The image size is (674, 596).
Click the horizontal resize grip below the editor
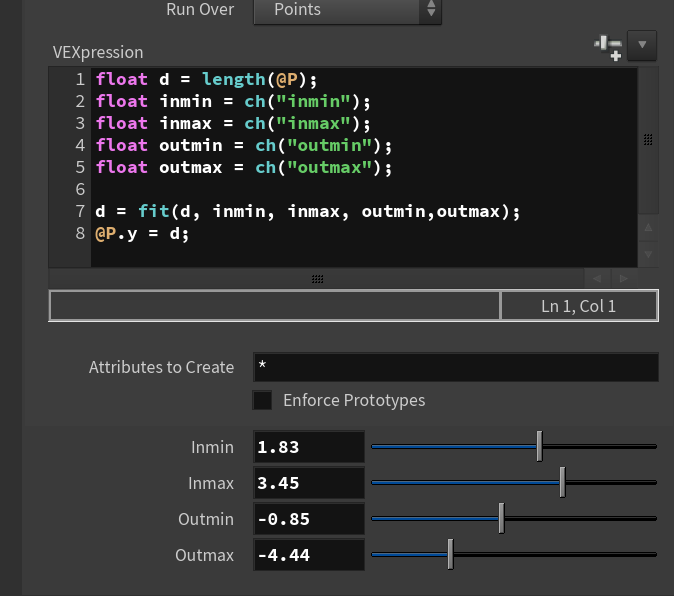[x=317, y=279]
